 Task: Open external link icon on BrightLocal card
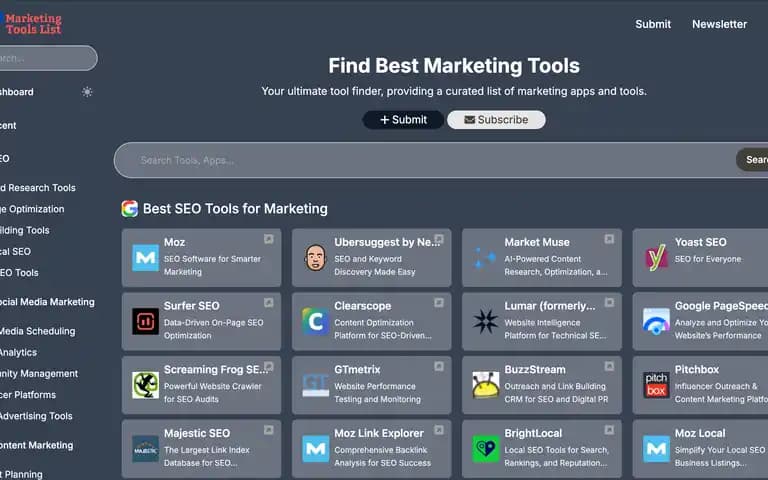[x=609, y=430]
